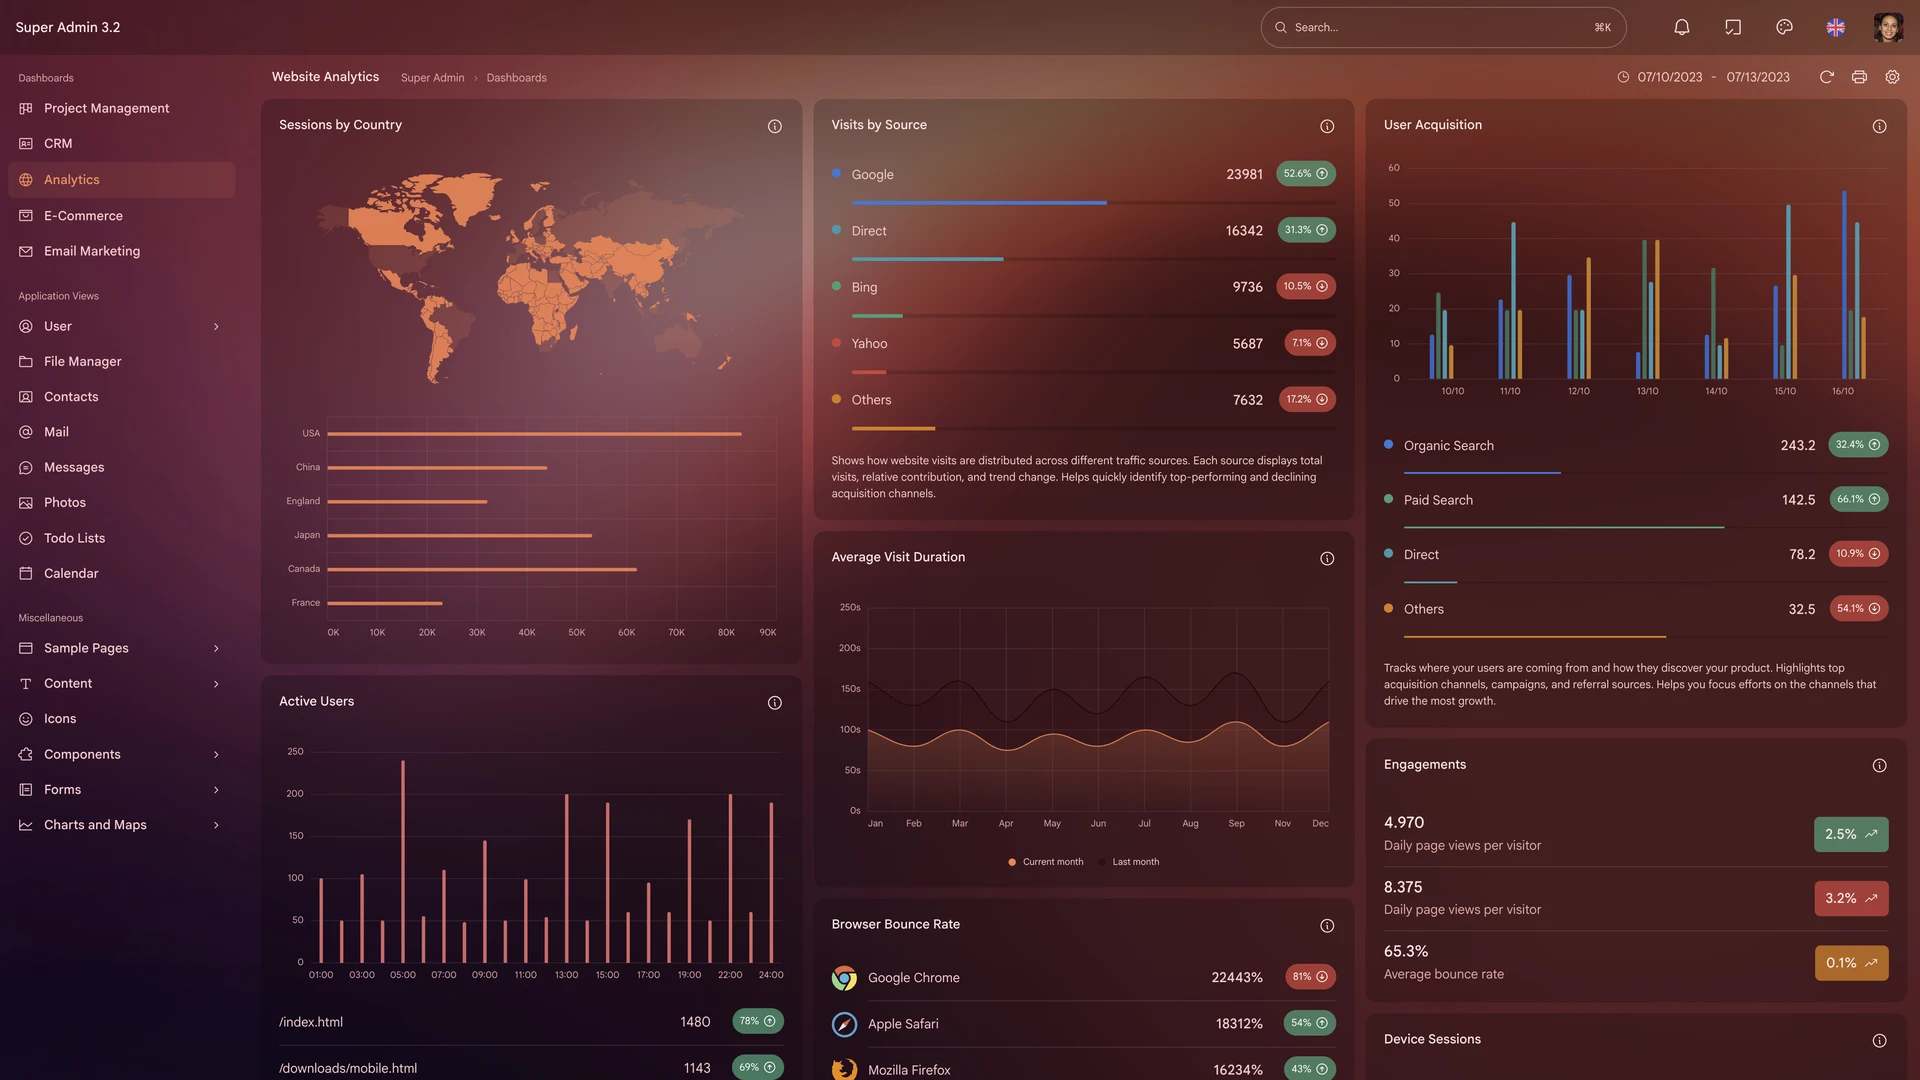Select Analytics in the sidebar

point(121,180)
